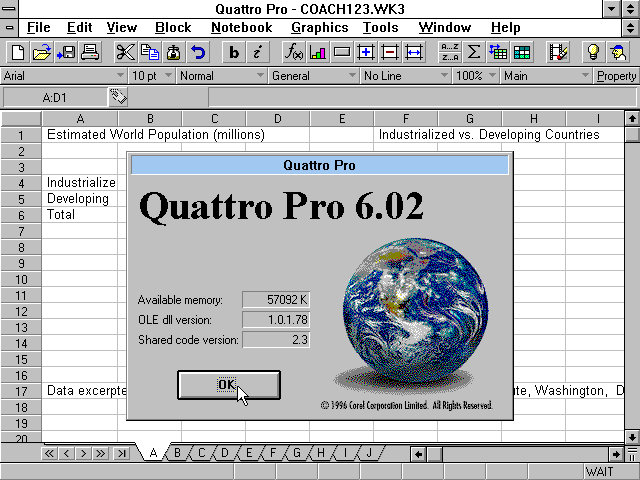This screenshot has height=480, width=640.
Task: Toggle italic with the i icon
Action: tap(258, 53)
